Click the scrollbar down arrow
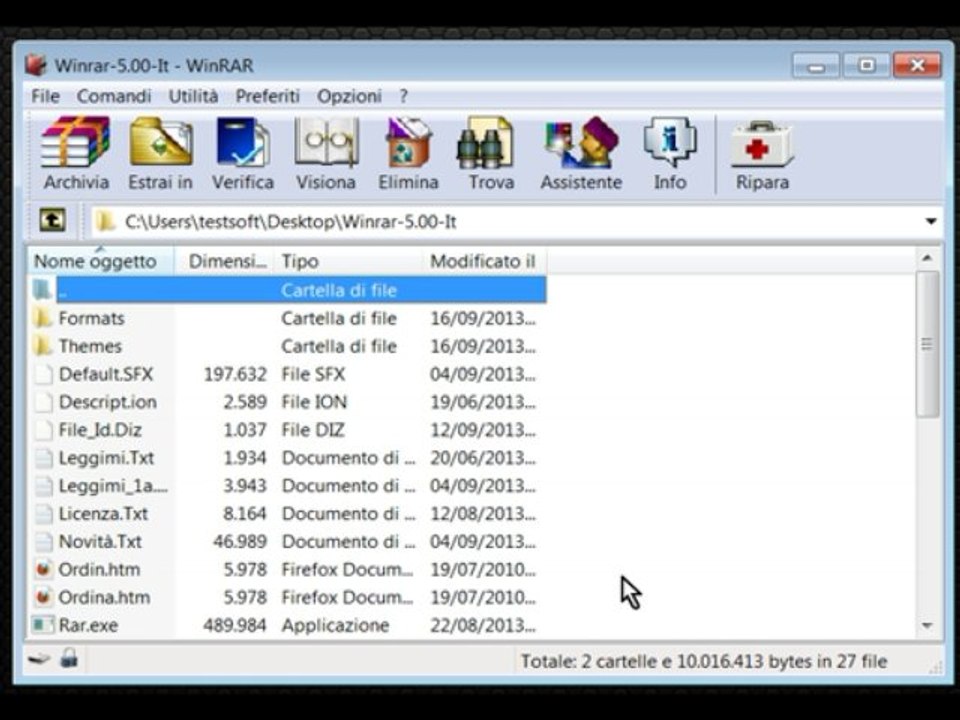 point(927,625)
